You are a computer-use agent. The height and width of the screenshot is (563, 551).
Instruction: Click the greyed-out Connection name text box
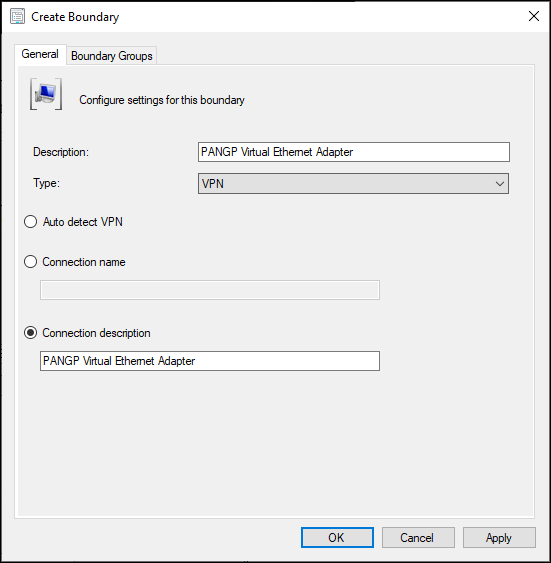pyautogui.click(x=210, y=290)
